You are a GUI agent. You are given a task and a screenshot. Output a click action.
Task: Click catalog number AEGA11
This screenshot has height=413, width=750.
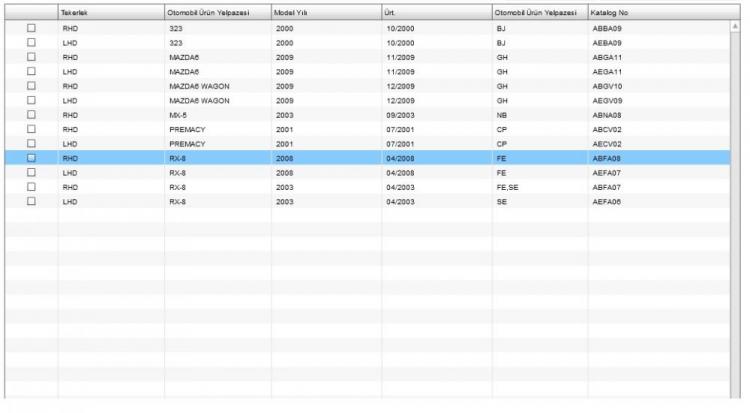(607, 72)
